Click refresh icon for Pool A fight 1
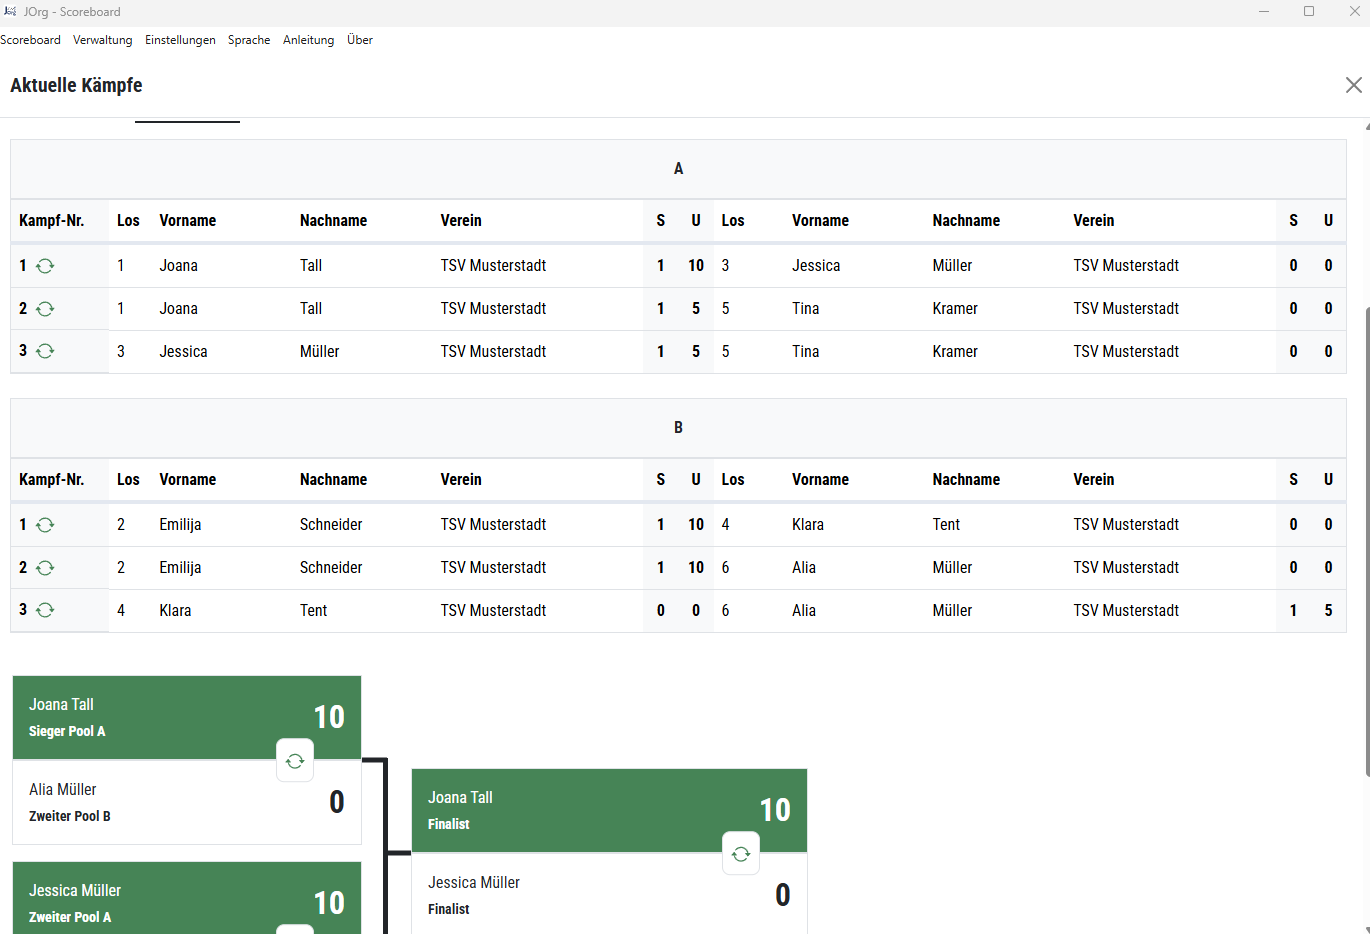1370x934 pixels. 45,266
